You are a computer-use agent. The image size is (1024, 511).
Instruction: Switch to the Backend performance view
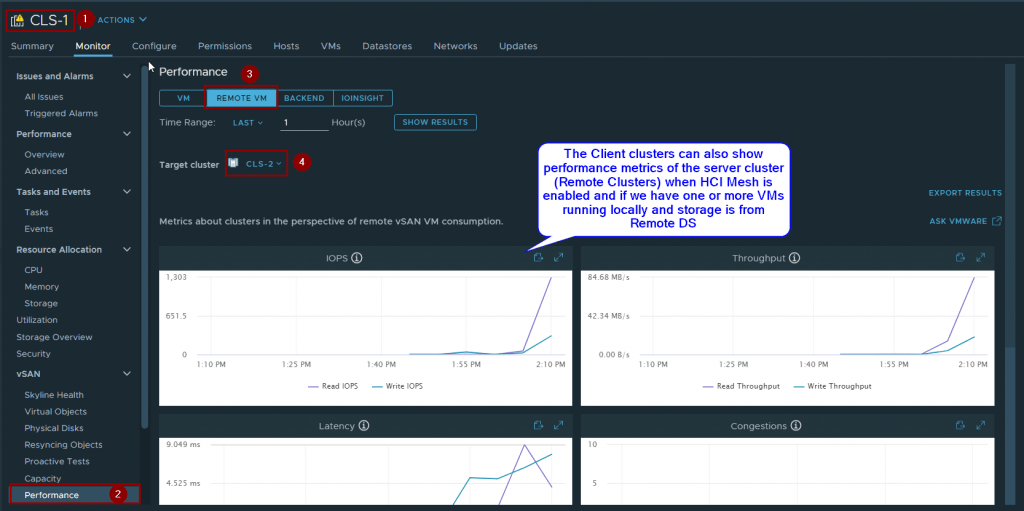[x=304, y=98]
